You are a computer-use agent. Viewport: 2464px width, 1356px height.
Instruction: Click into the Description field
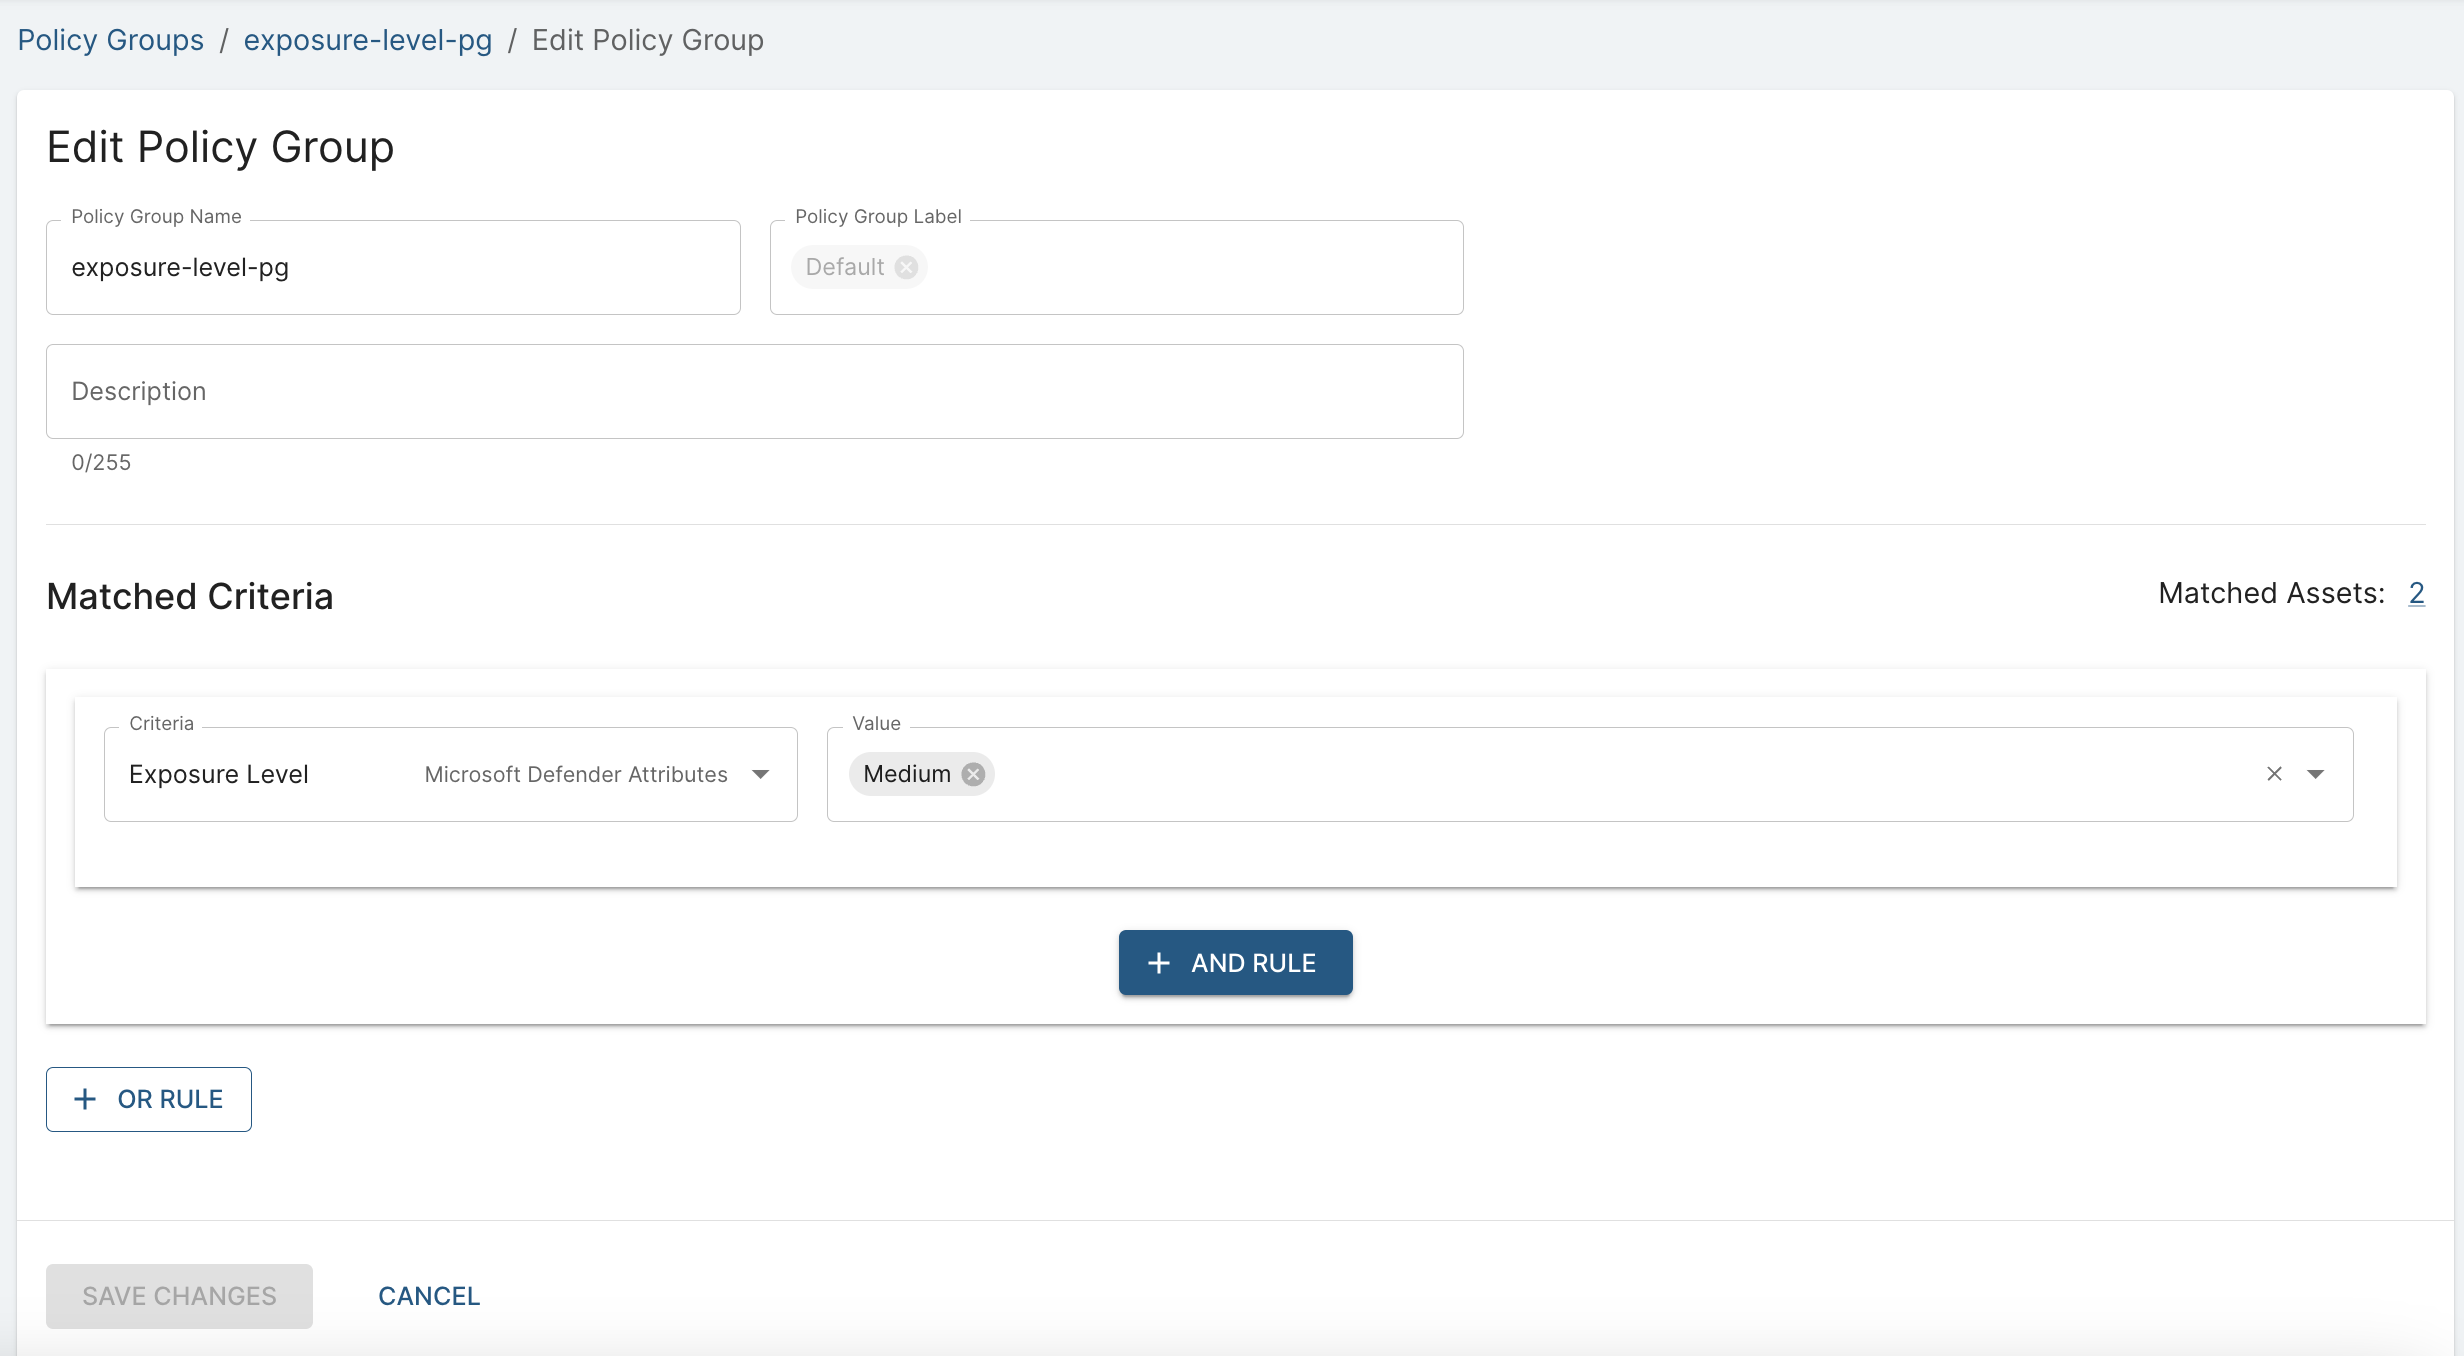(754, 391)
